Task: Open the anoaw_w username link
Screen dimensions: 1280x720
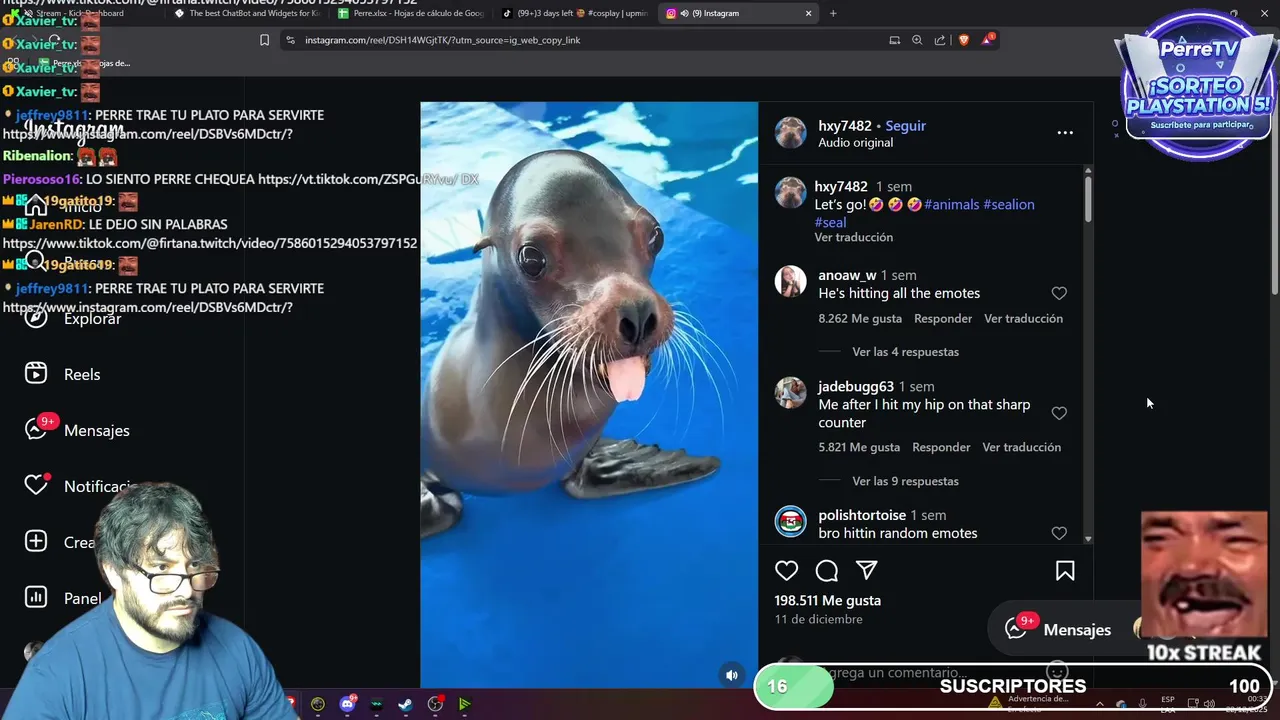Action: coord(847,275)
